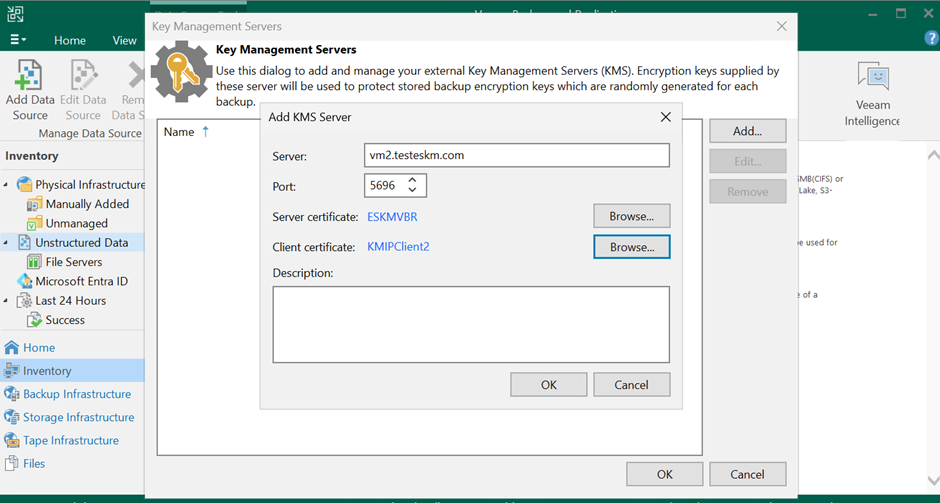Click the Physical Infrastructure folder icon
Viewport: 940px width, 503px height.
[x=25, y=185]
